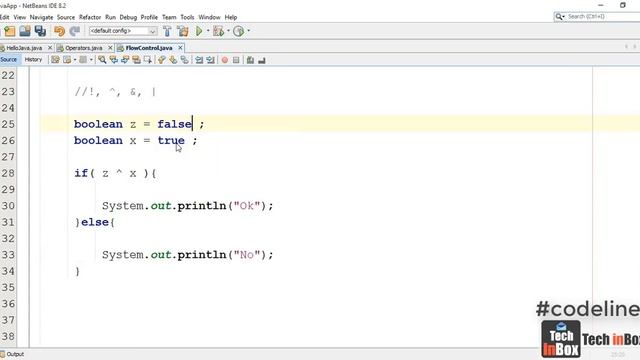Close the FlowControl.java tab

click(x=180, y=48)
